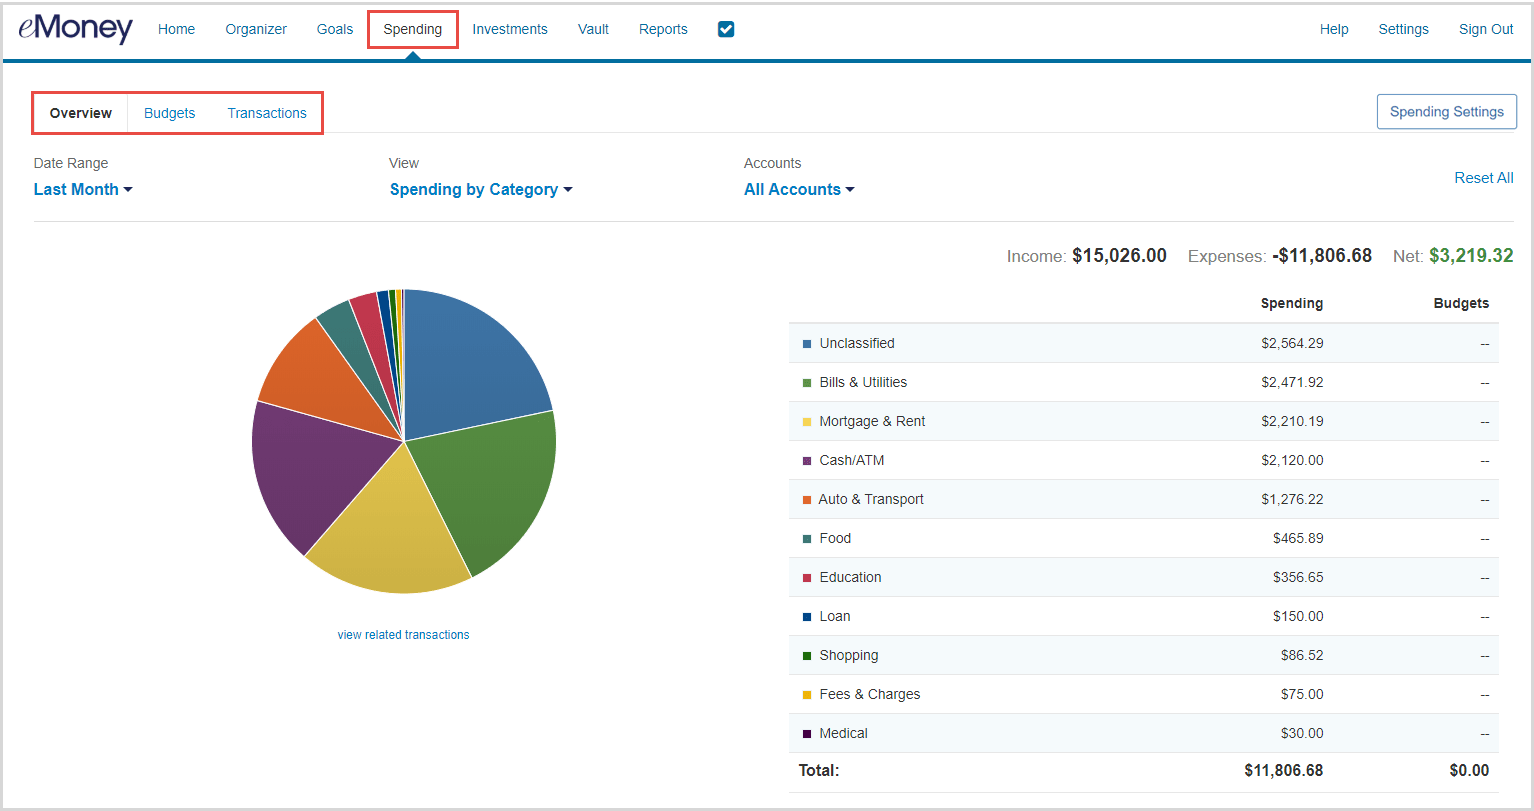Viewport: 1534px width, 811px height.
Task: Open the Spending by Category view dropdown
Action: tap(481, 189)
